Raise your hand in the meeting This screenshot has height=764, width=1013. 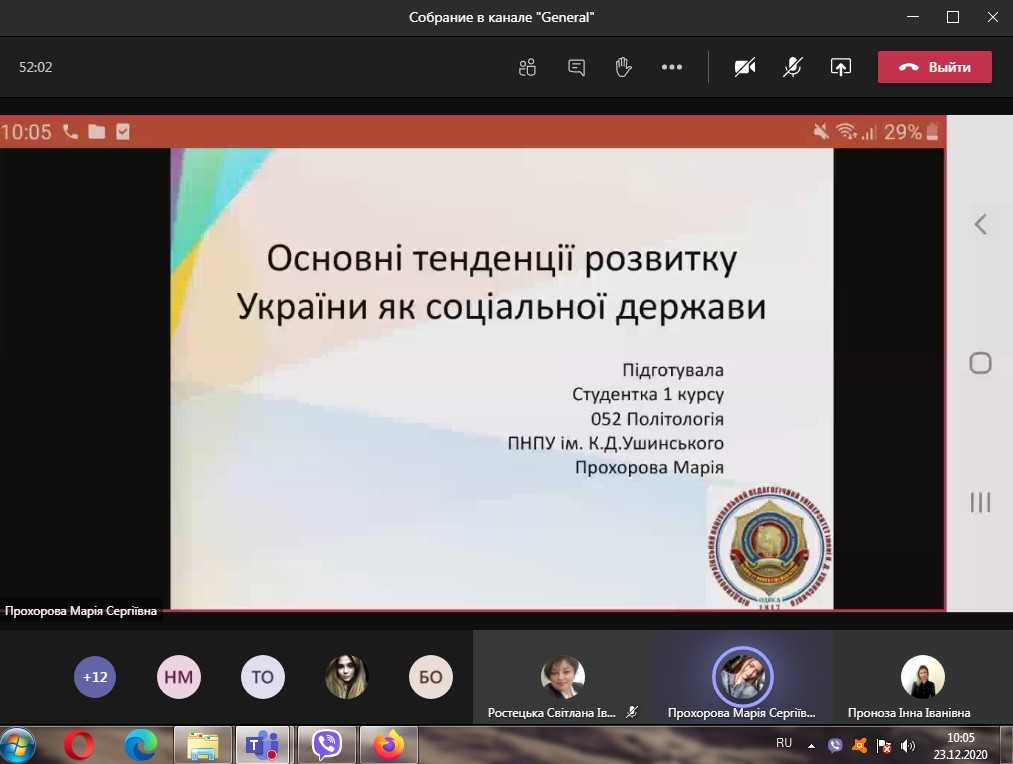click(x=623, y=67)
